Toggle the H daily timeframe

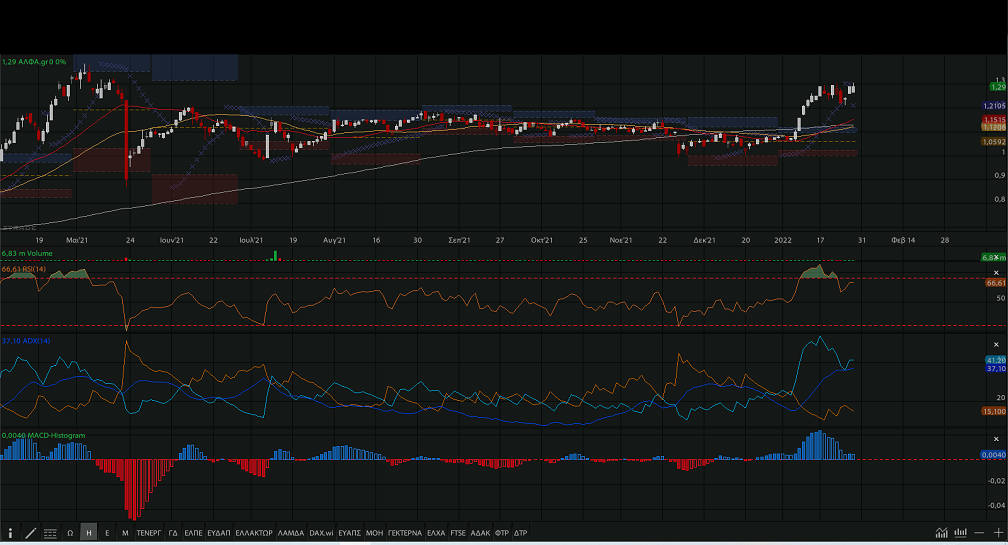coord(89,533)
